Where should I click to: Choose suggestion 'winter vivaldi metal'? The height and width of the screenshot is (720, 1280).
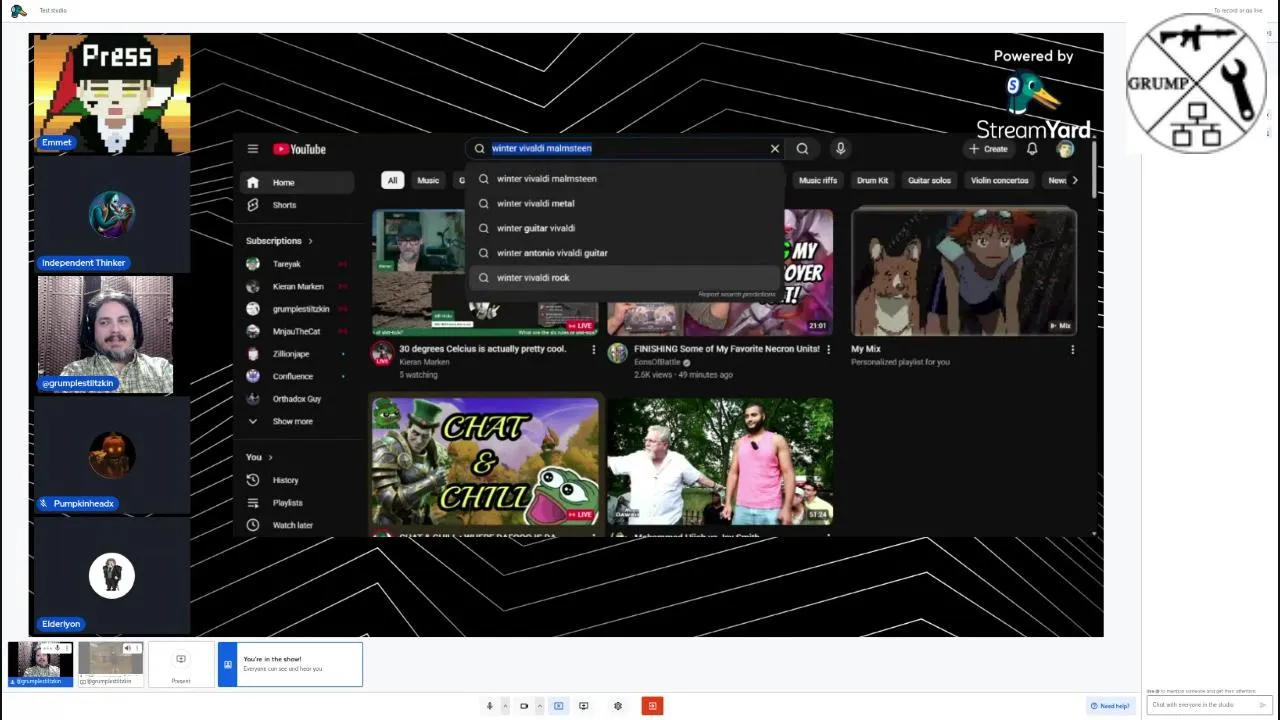click(x=625, y=203)
